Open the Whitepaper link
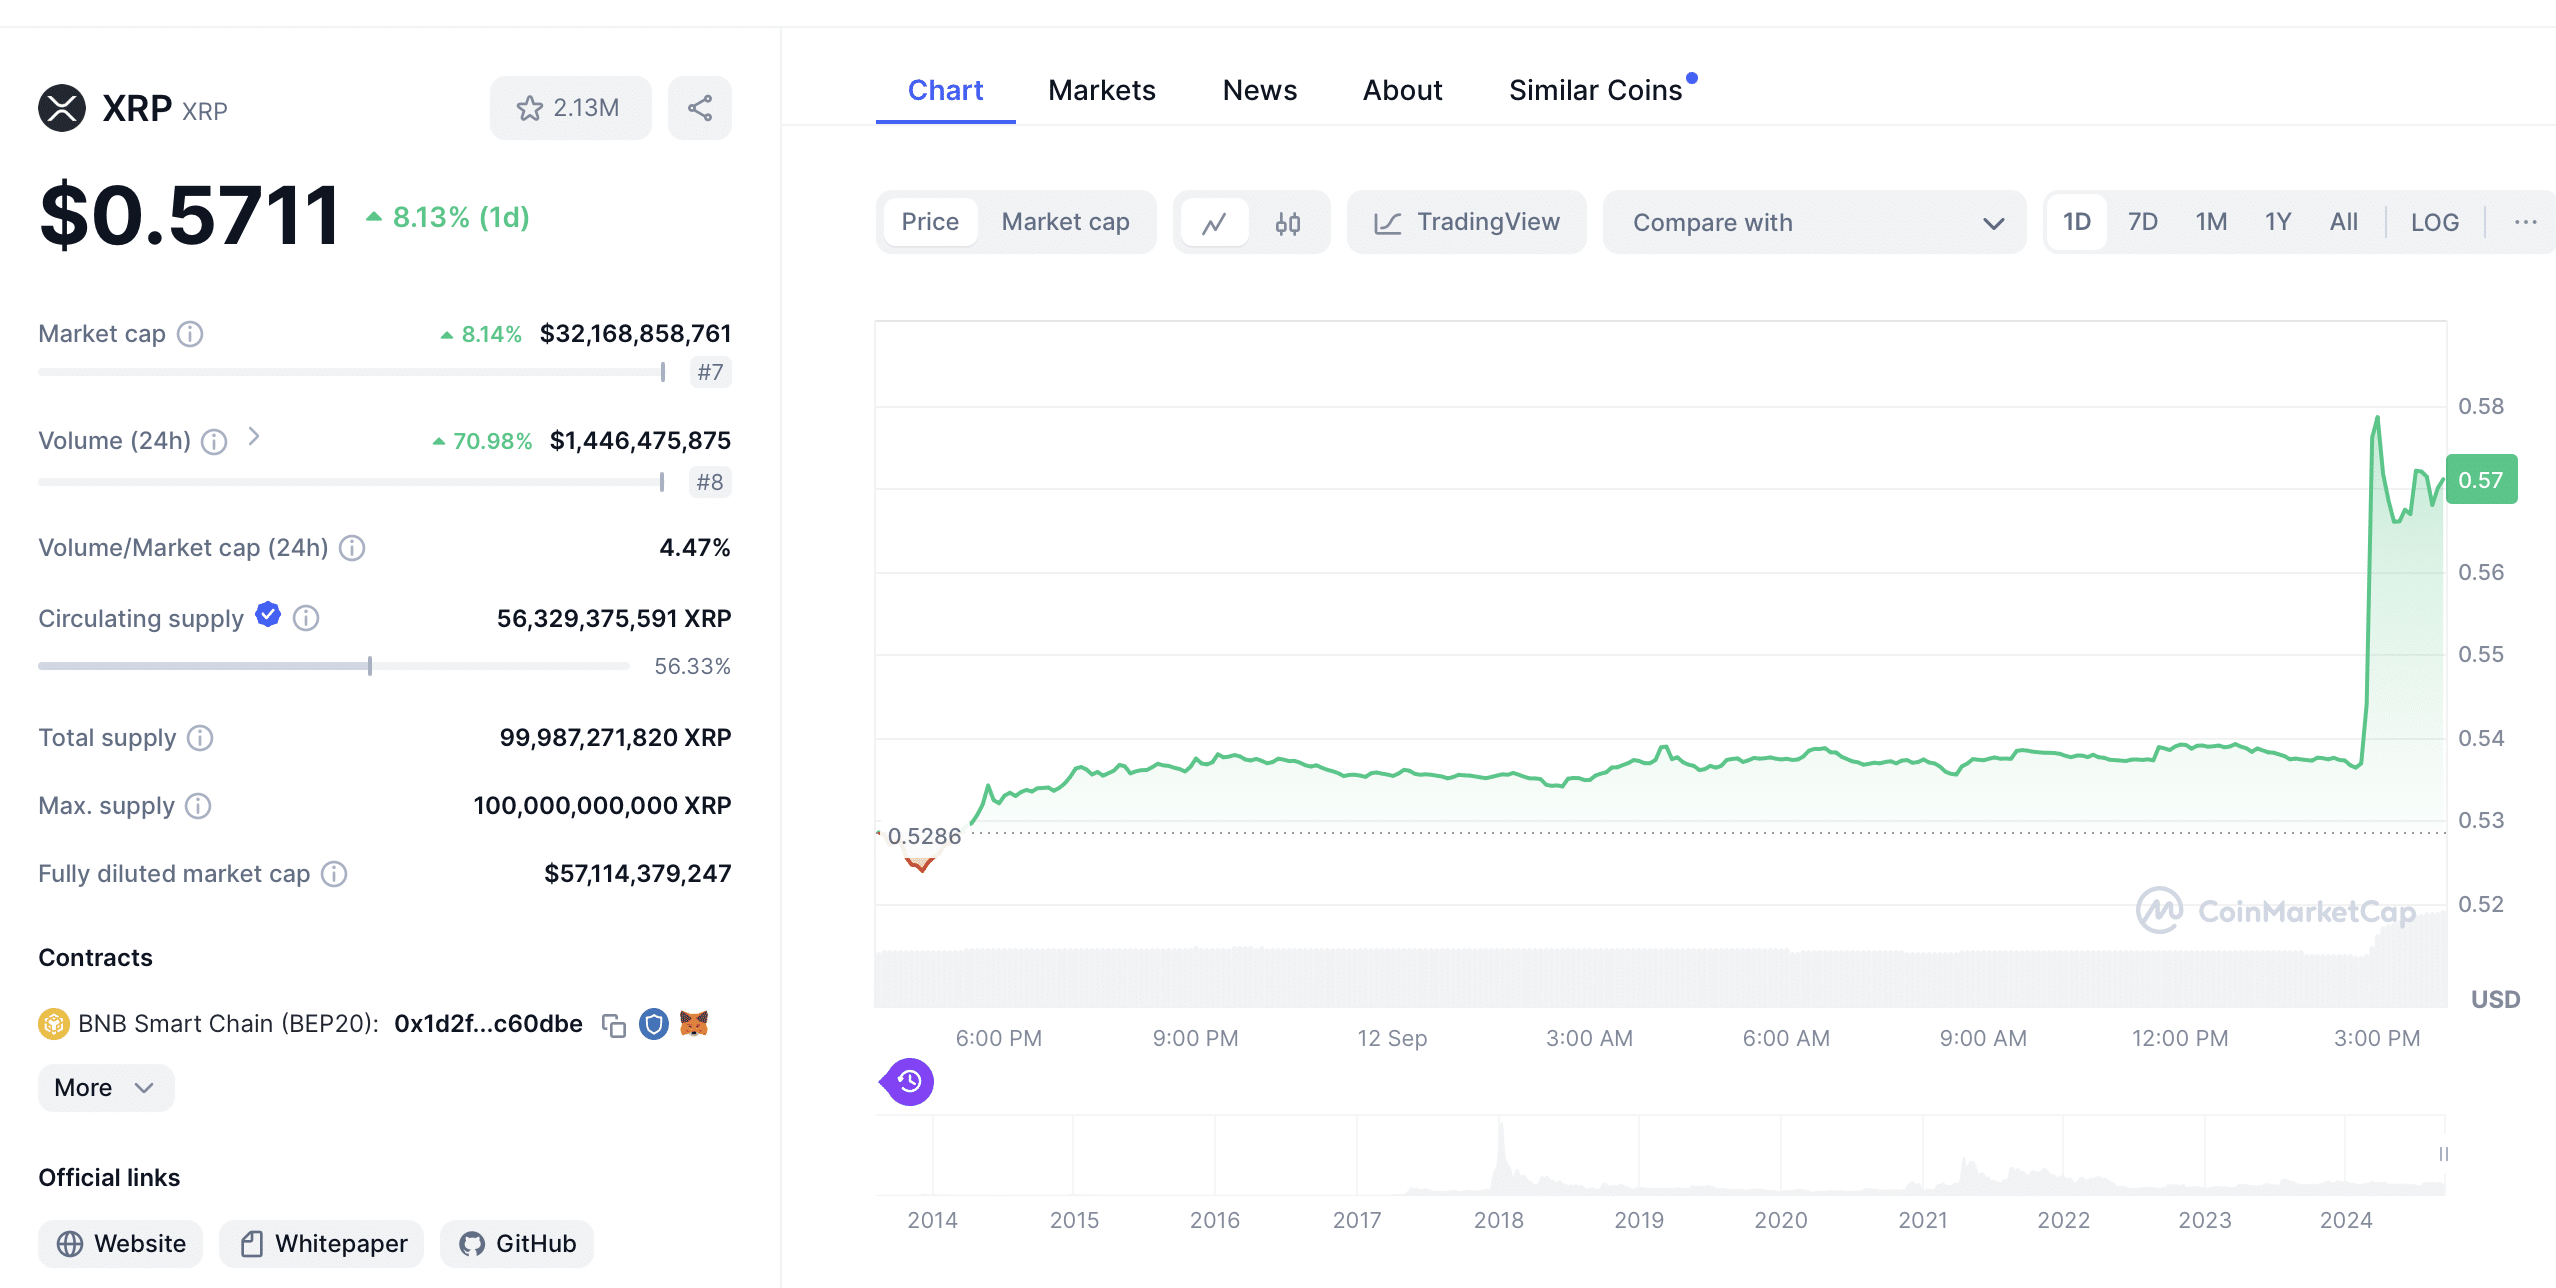Screen dimensions: 2556x1288 pyautogui.click(x=322, y=1244)
